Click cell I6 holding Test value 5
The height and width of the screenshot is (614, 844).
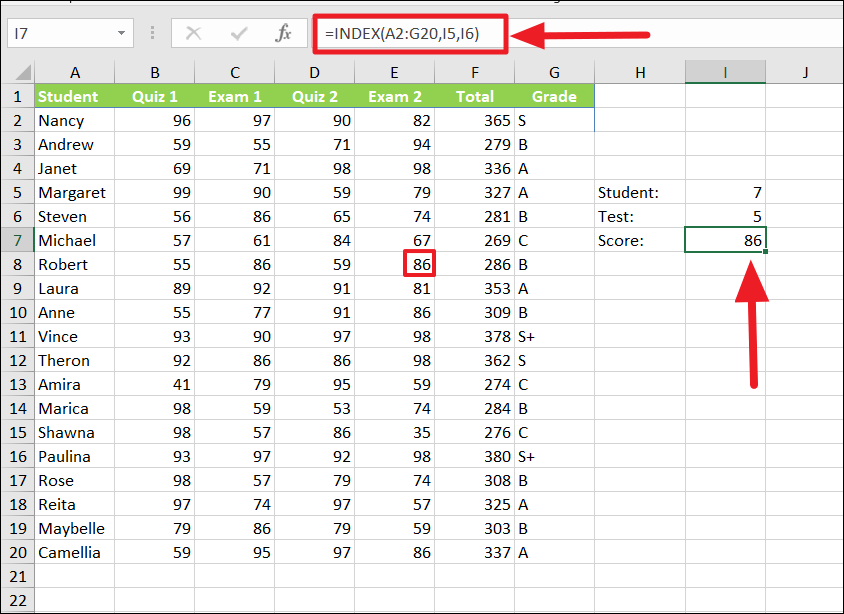pos(725,216)
